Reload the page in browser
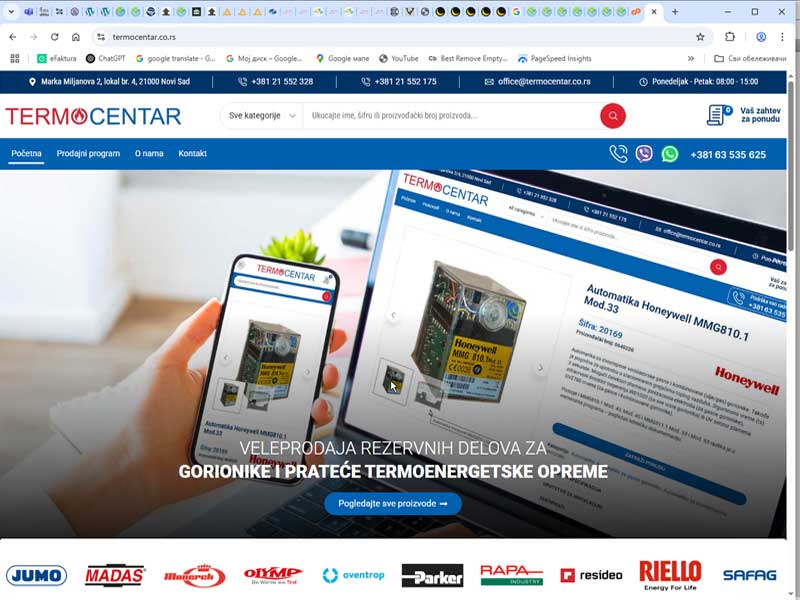Screen dimensions: 800x600 point(54,37)
